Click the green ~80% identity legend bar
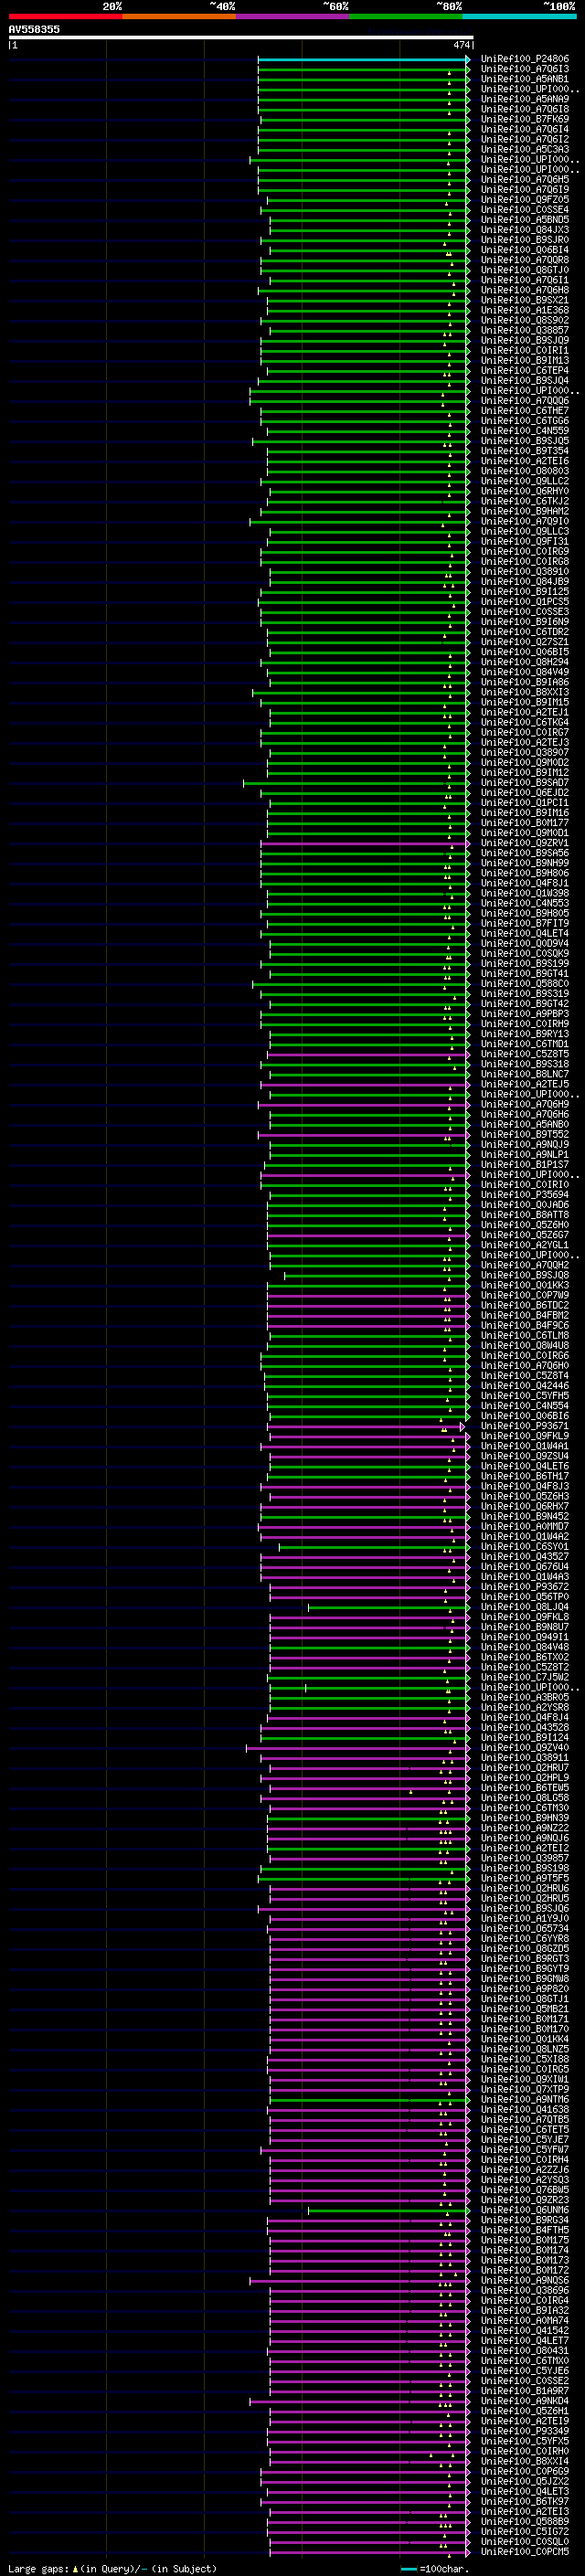Image resolution: width=585 pixels, height=2576 pixels. pos(406,16)
